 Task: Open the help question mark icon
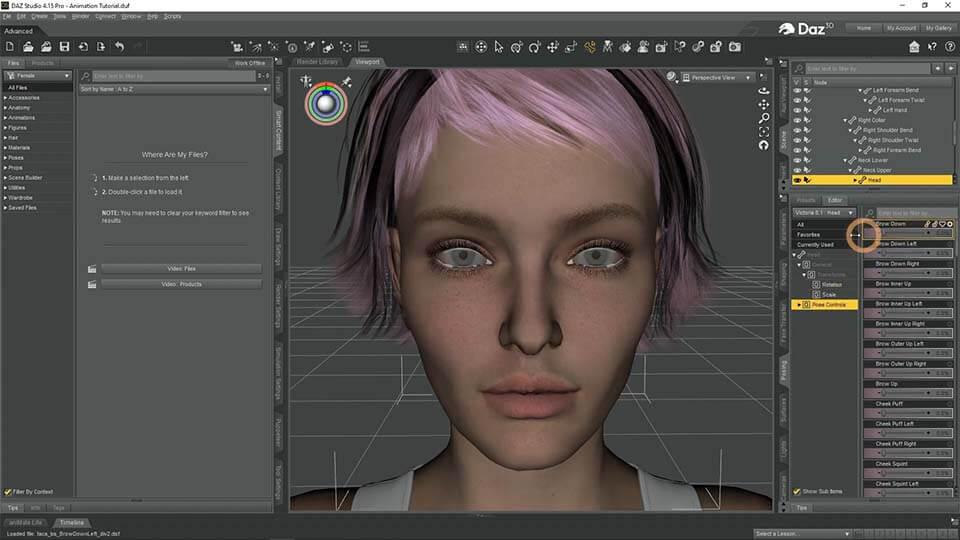tap(950, 47)
